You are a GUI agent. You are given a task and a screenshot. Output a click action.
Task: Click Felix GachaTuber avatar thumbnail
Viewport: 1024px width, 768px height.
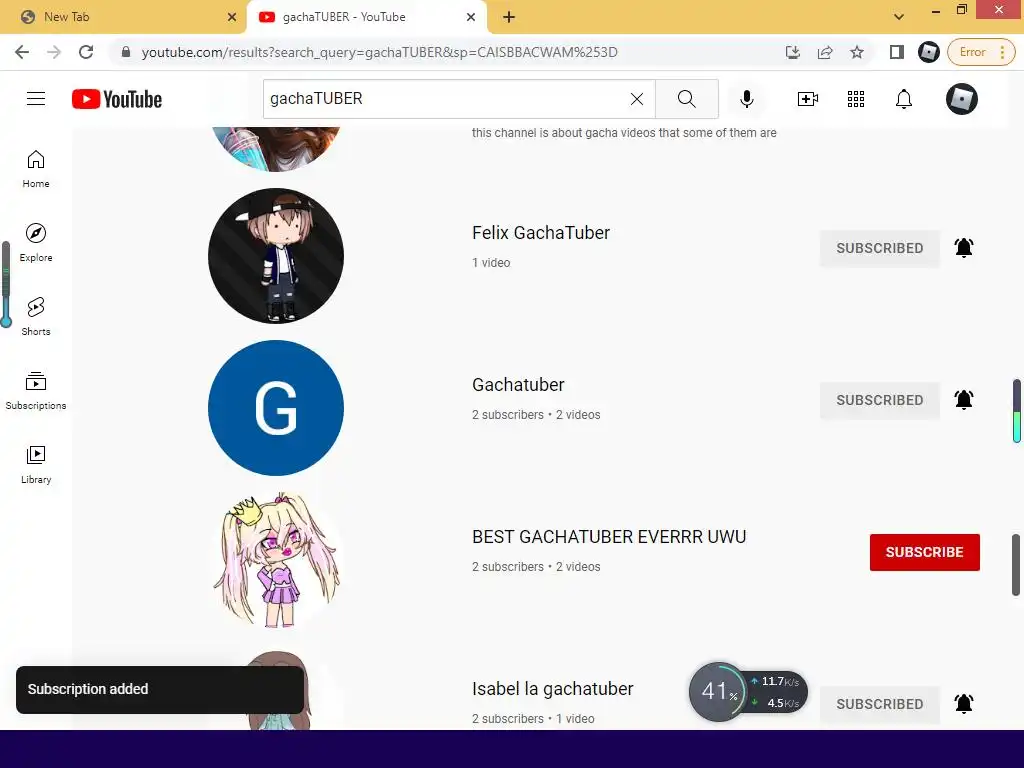tap(276, 256)
